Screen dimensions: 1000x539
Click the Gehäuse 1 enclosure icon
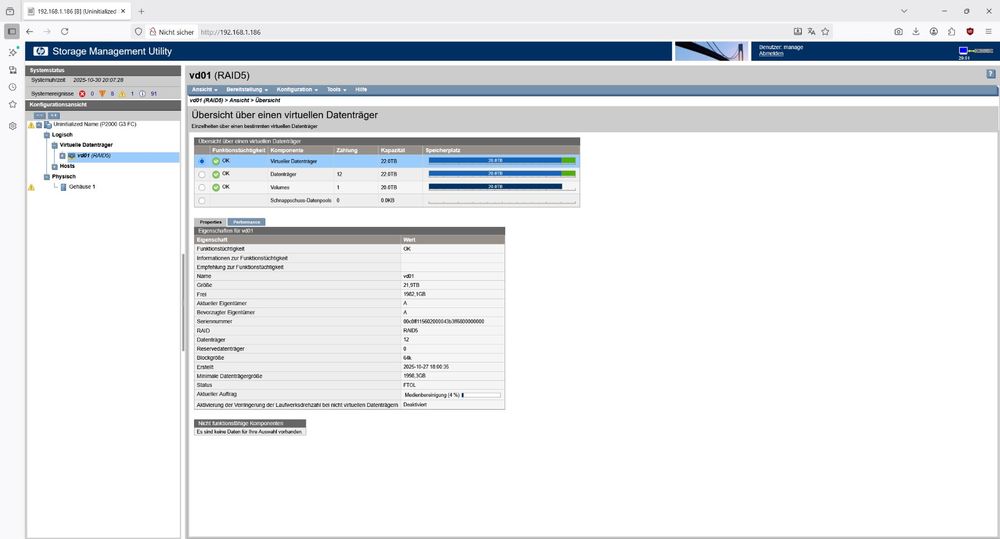click(x=63, y=187)
